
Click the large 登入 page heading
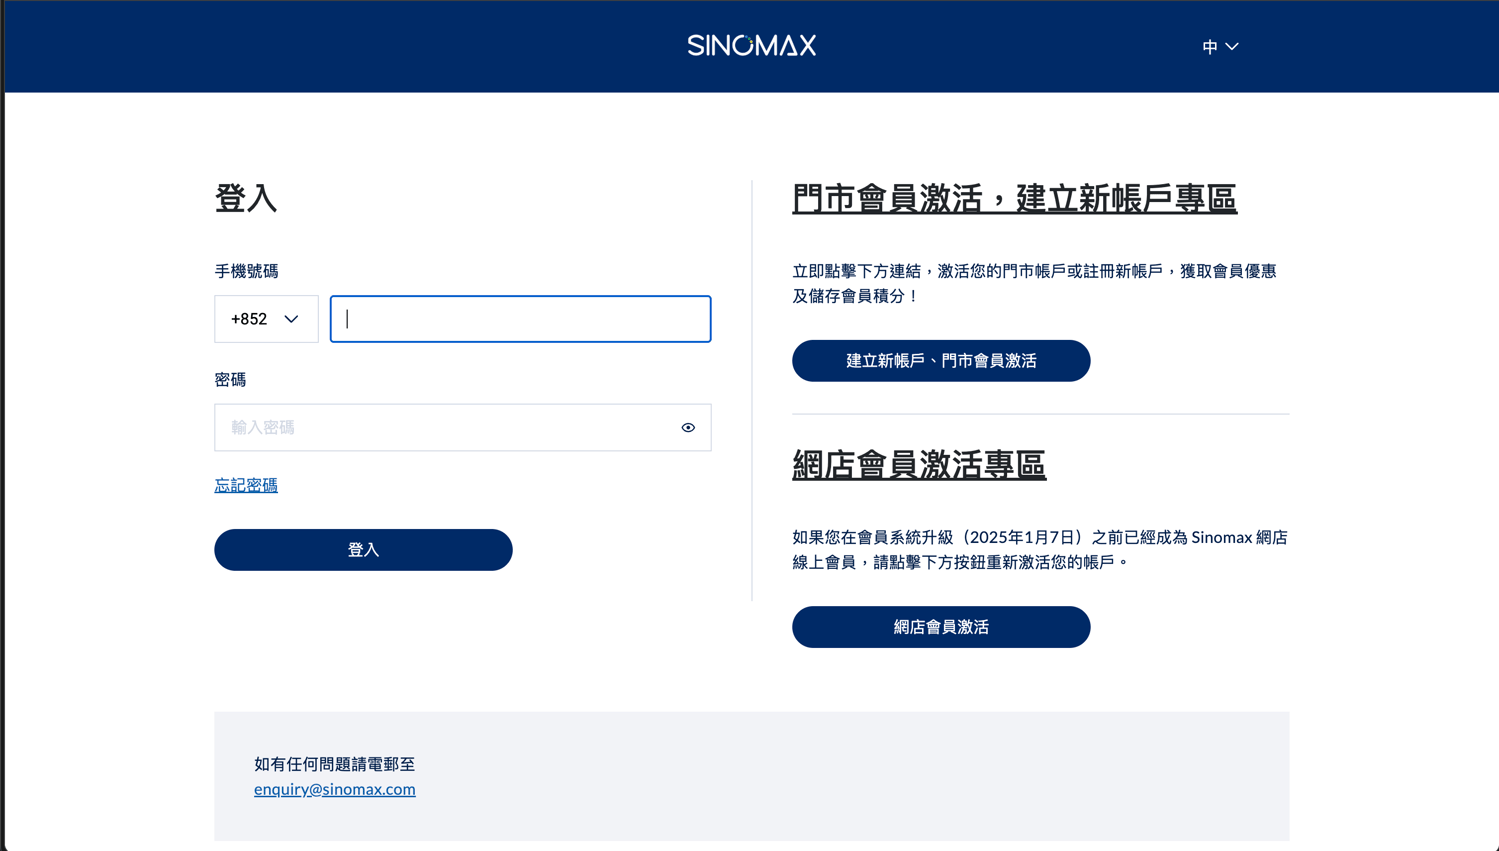(x=245, y=198)
